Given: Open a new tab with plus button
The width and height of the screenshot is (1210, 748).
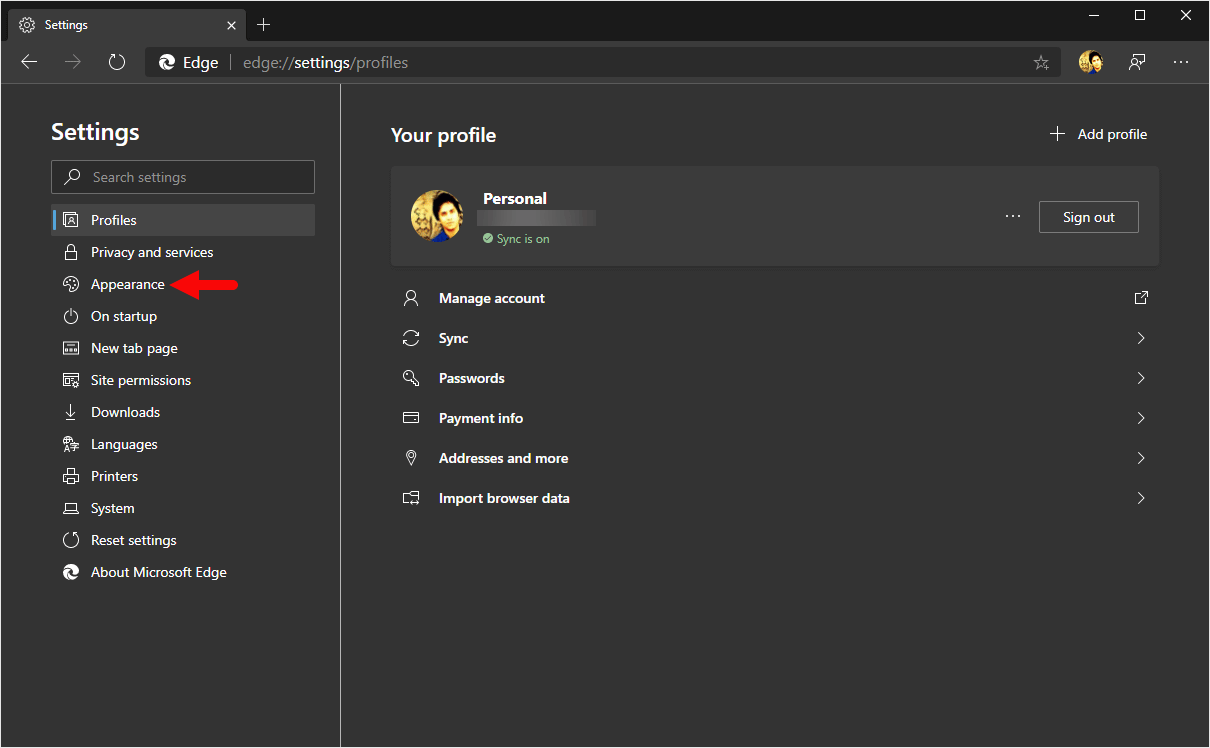Looking at the screenshot, I should (x=264, y=24).
